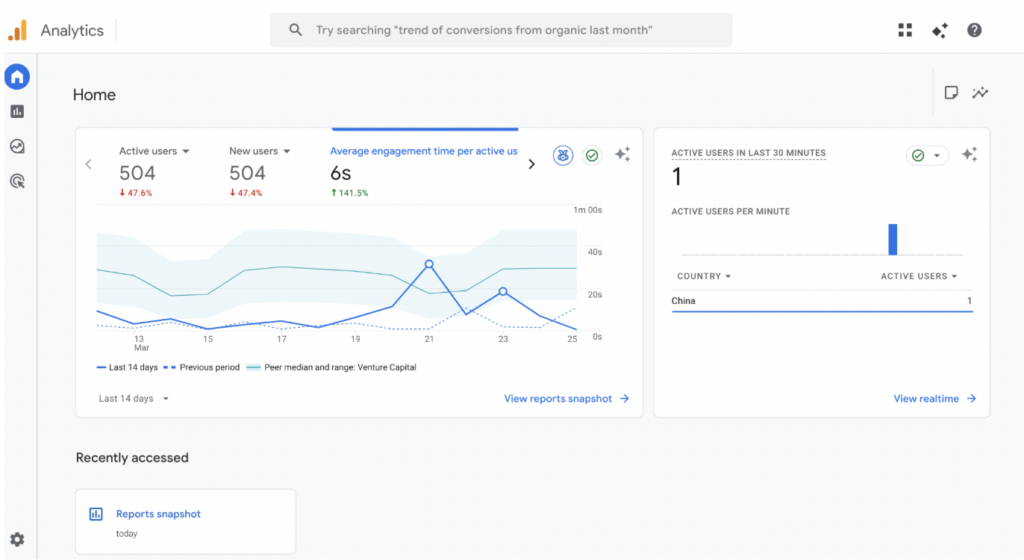Open the Google apps grid icon

click(904, 30)
